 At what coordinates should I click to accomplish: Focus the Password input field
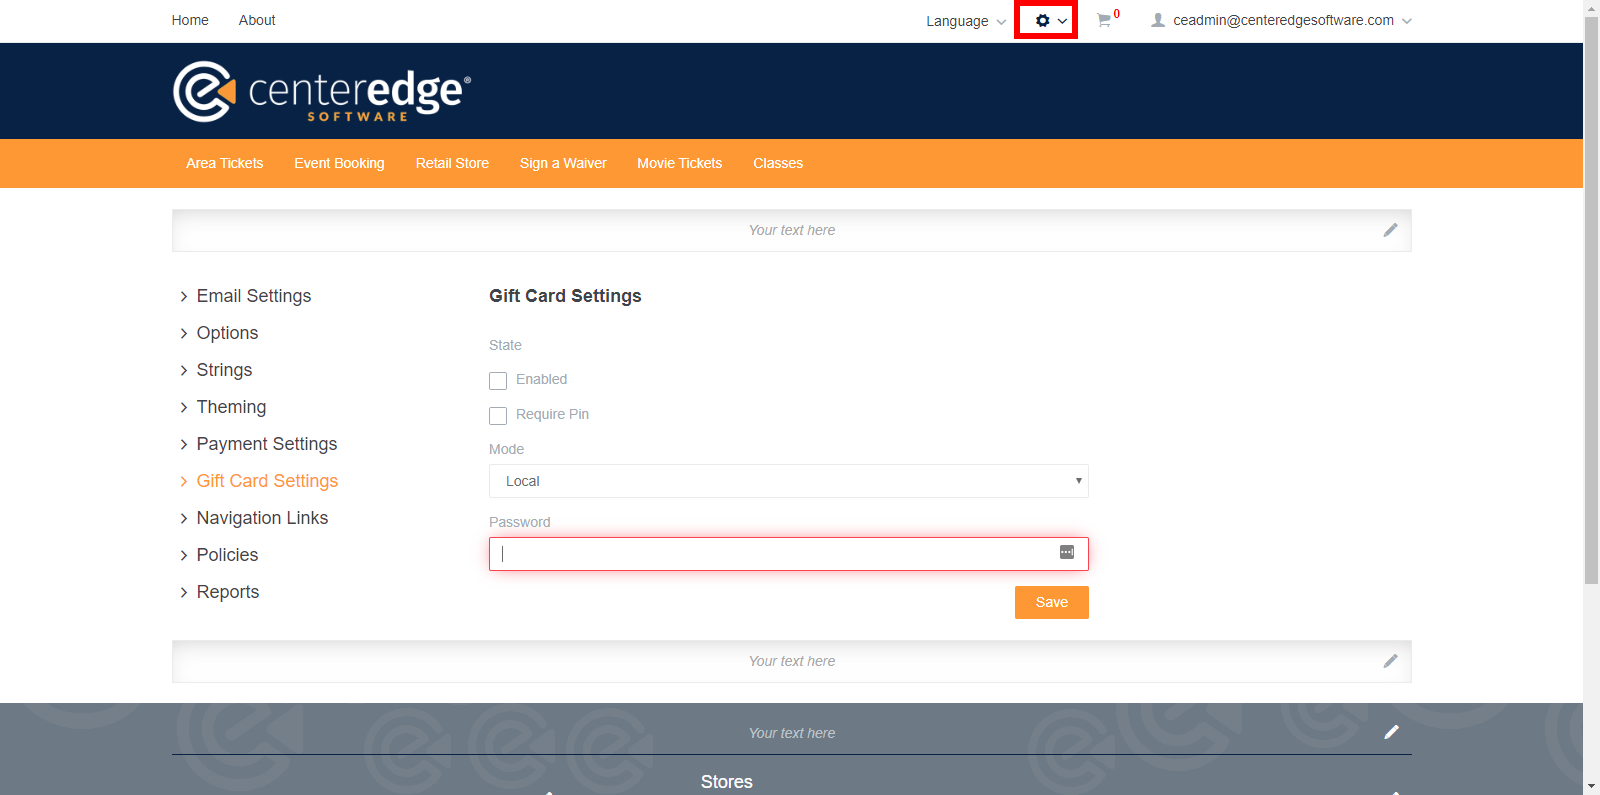770,554
